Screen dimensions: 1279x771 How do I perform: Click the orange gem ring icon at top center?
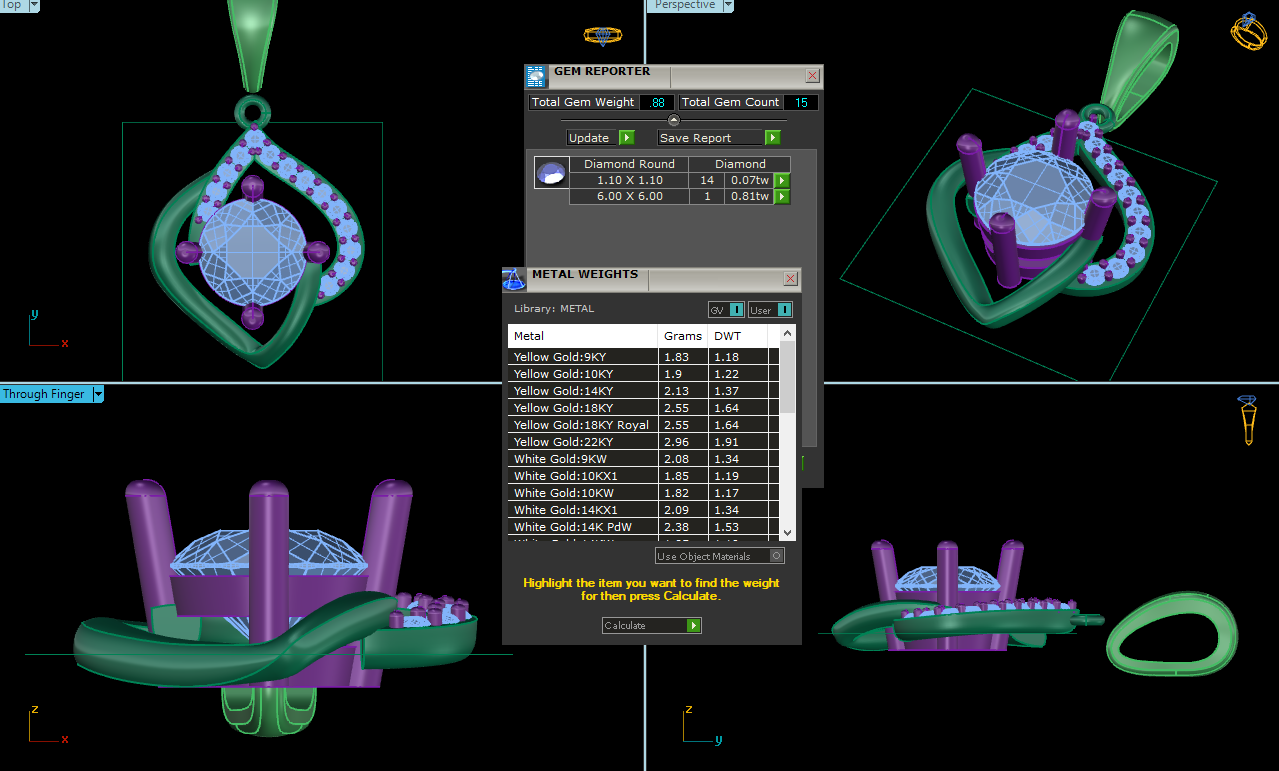point(602,36)
